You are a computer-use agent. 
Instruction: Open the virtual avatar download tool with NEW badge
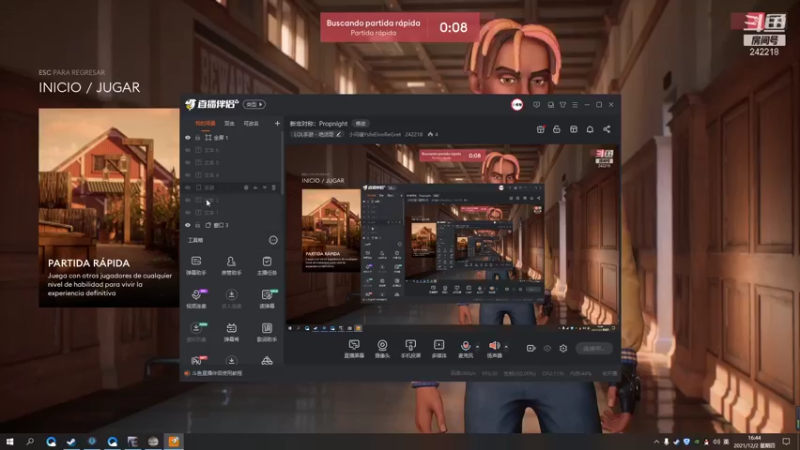tap(196, 332)
